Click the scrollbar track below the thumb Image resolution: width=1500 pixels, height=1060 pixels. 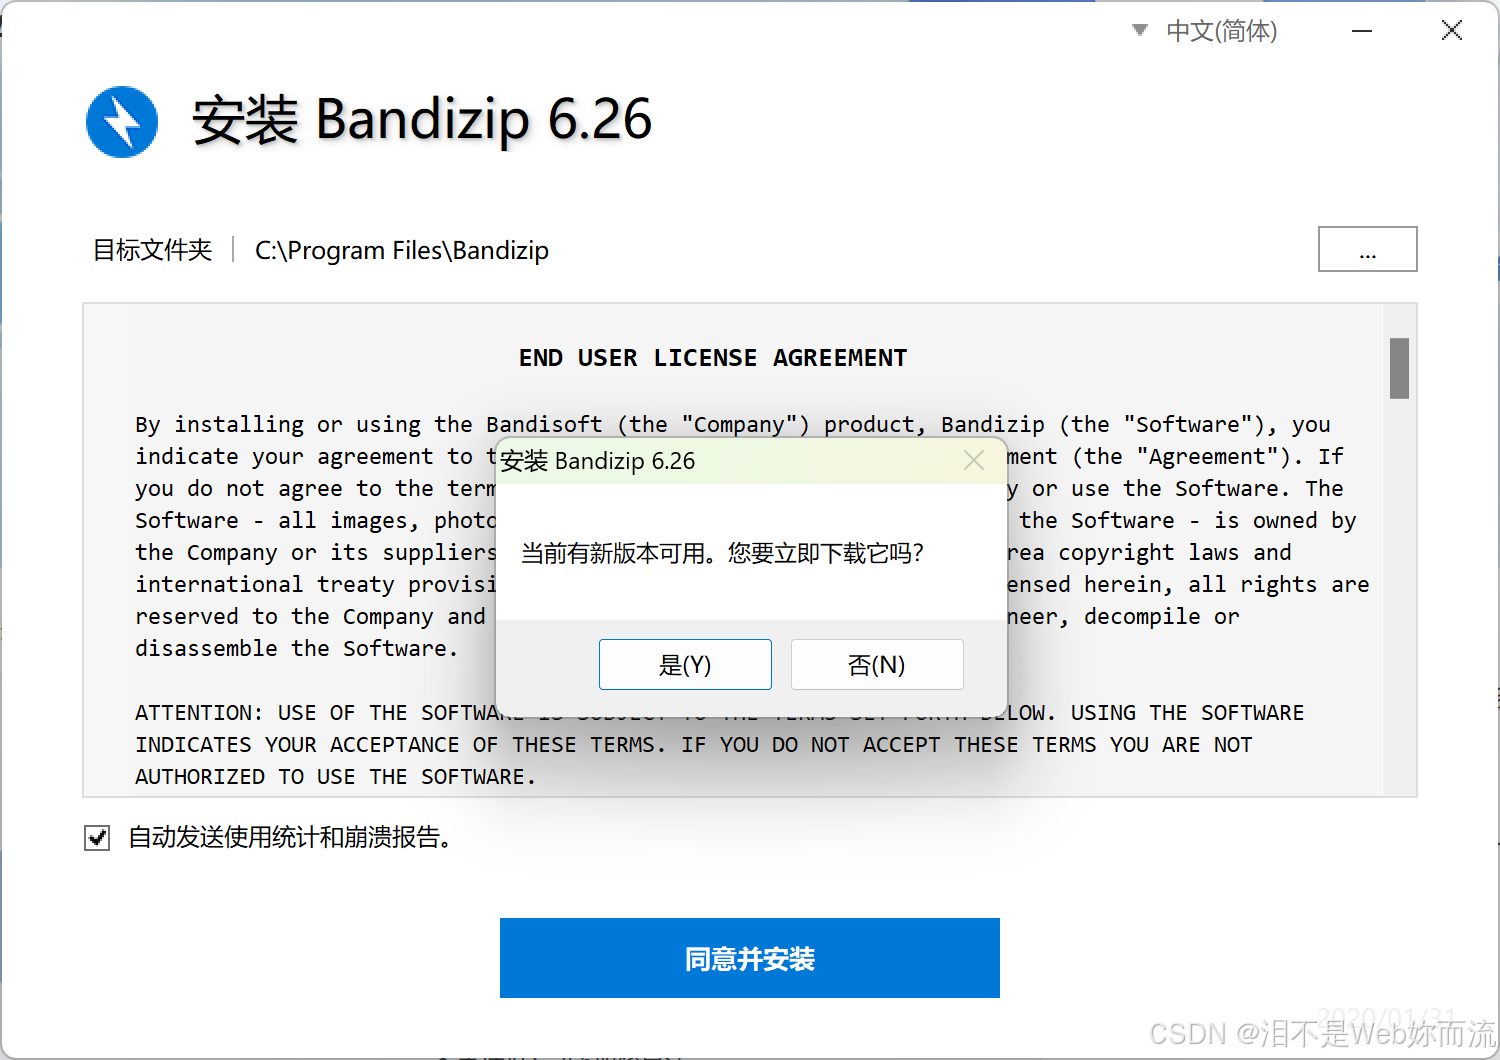coord(1399,600)
